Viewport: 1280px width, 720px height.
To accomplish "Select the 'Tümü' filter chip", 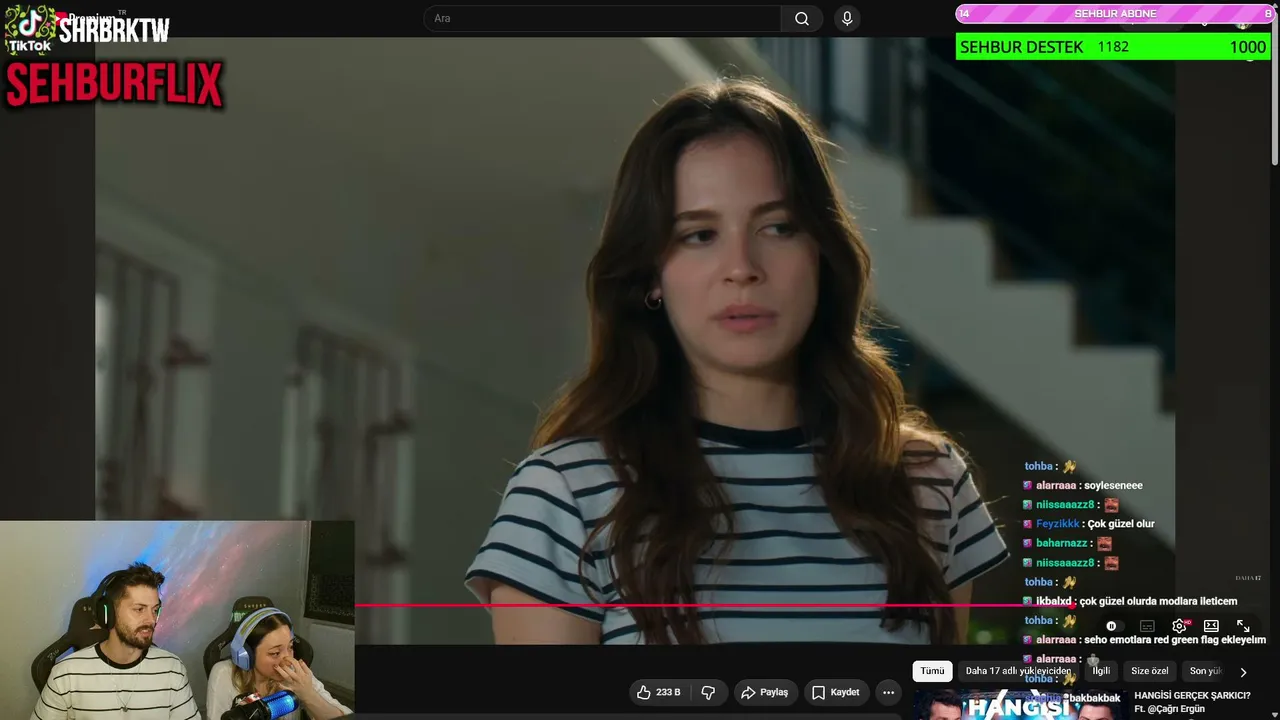I will (932, 671).
